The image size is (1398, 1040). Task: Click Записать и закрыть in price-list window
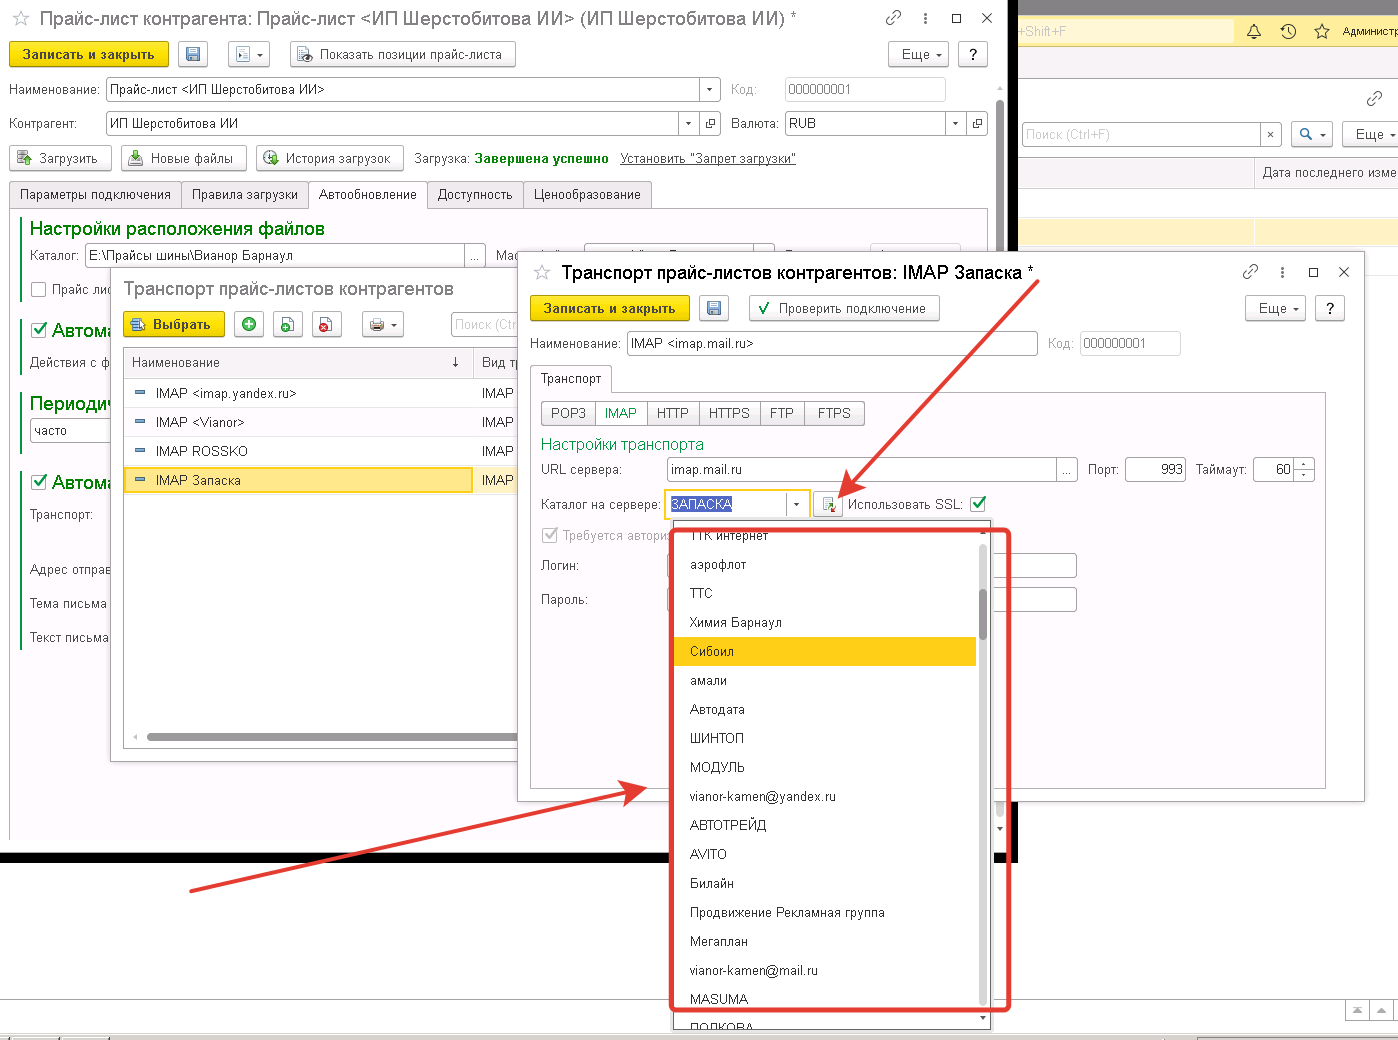(88, 54)
